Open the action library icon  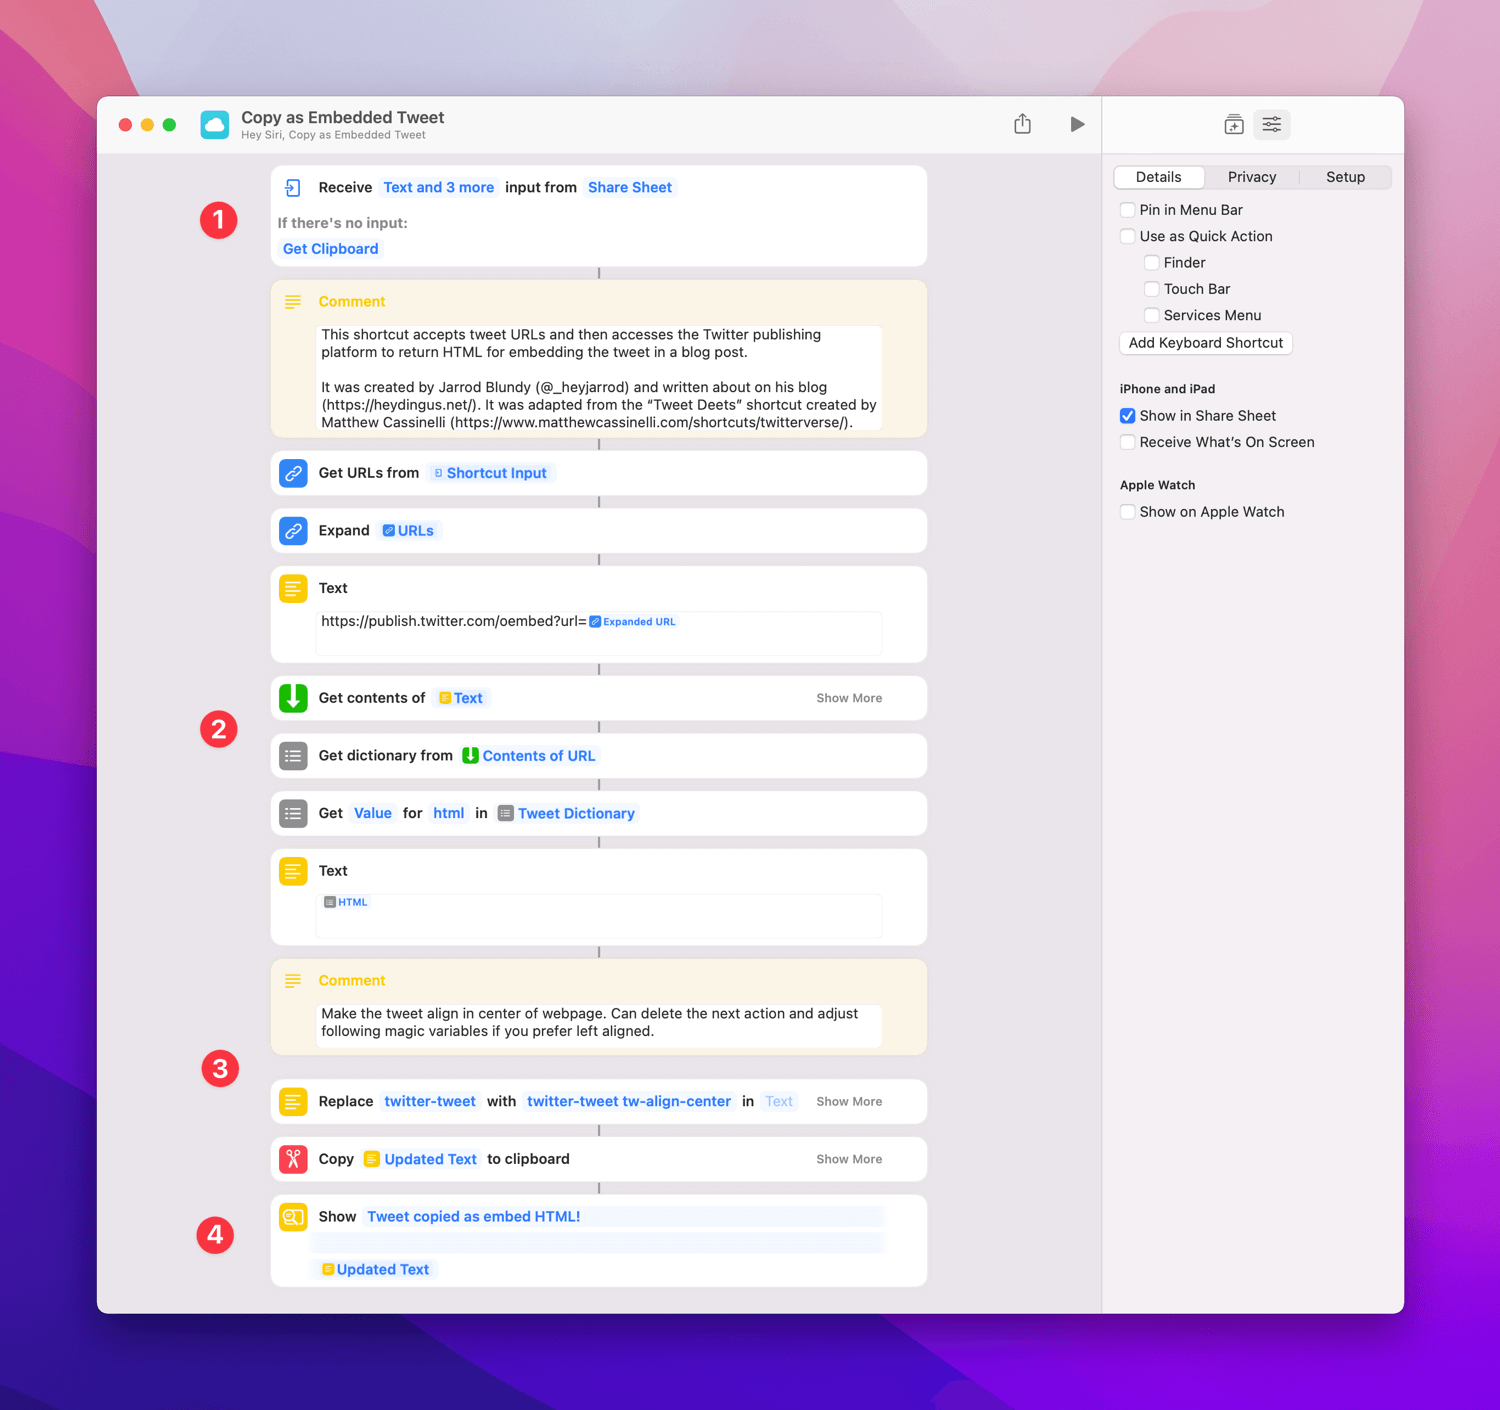click(x=1234, y=124)
